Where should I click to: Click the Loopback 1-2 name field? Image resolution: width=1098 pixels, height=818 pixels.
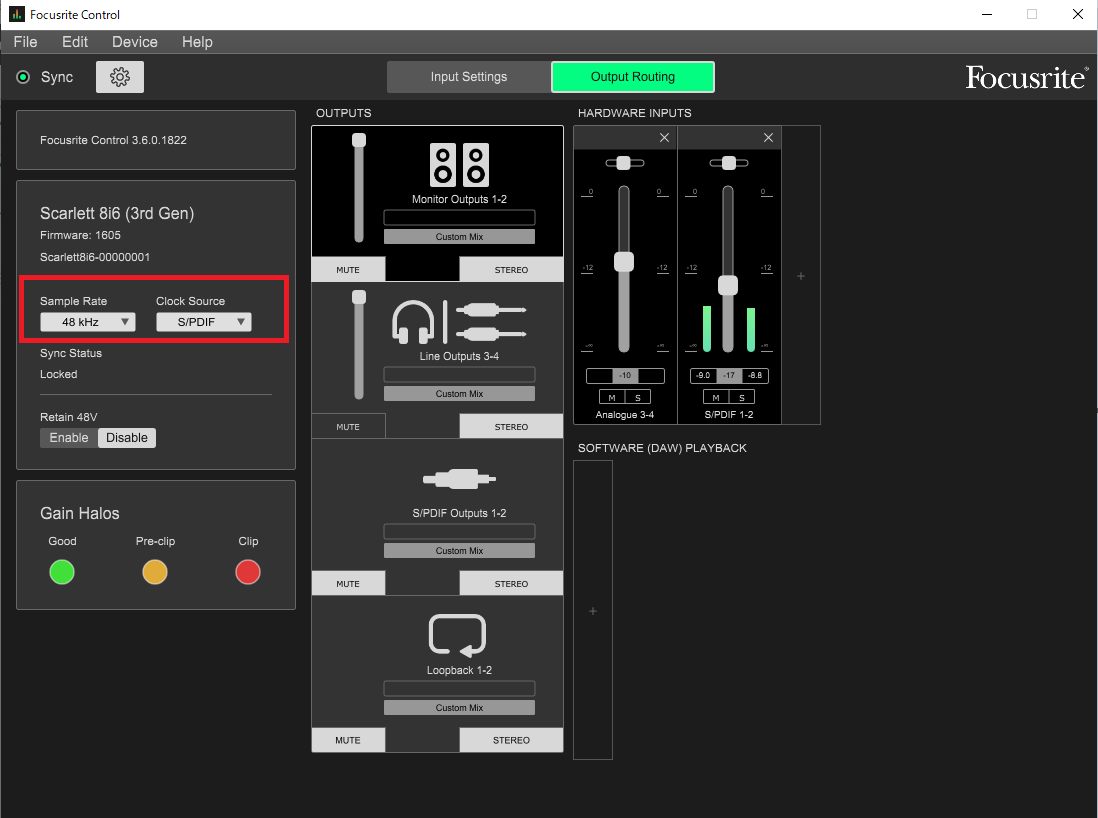tap(459, 688)
